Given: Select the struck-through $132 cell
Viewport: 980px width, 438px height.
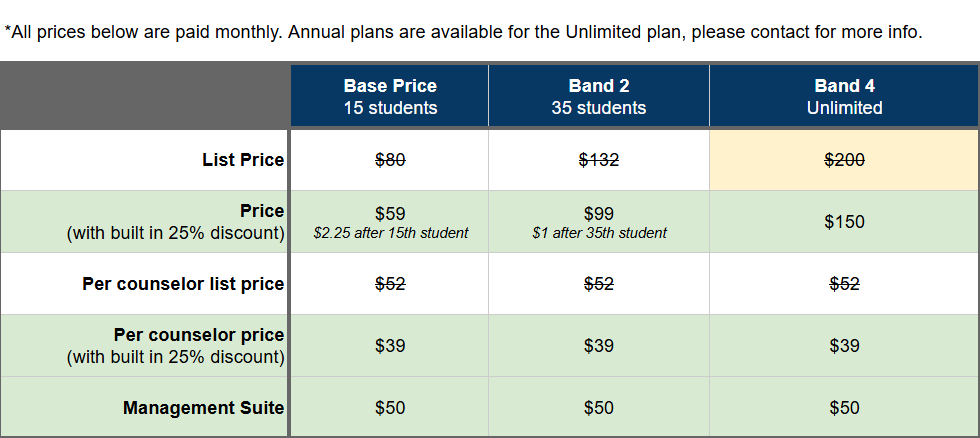Looking at the screenshot, I should click(x=598, y=160).
